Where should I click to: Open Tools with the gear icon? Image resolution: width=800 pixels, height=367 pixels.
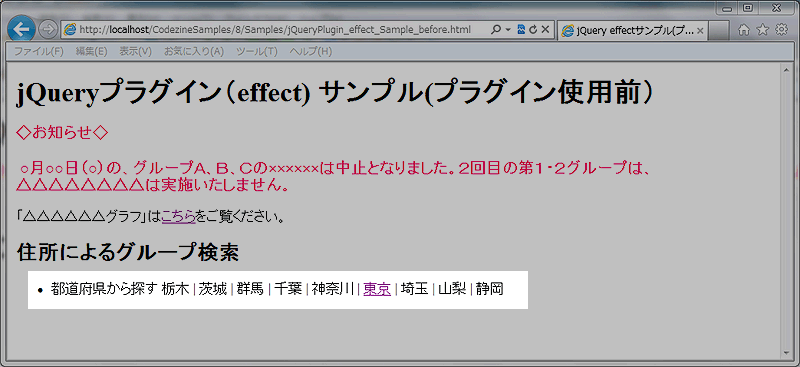(782, 31)
